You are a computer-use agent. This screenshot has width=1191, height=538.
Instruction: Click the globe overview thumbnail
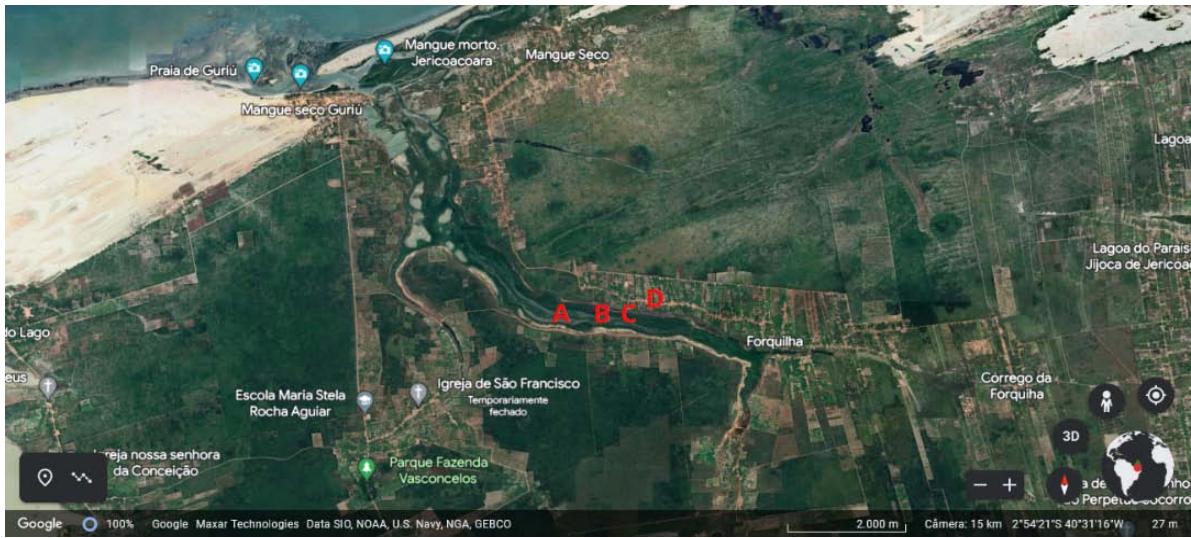1141,465
